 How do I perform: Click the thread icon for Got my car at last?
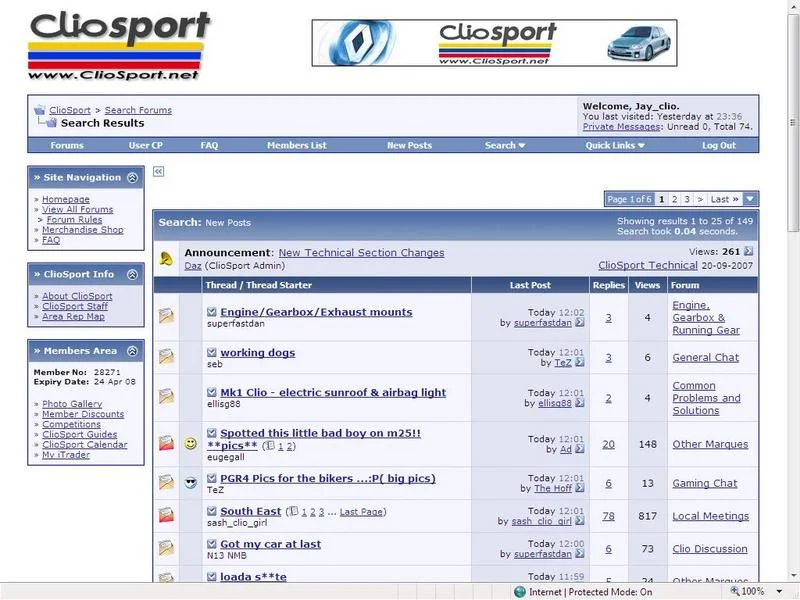tap(166, 548)
